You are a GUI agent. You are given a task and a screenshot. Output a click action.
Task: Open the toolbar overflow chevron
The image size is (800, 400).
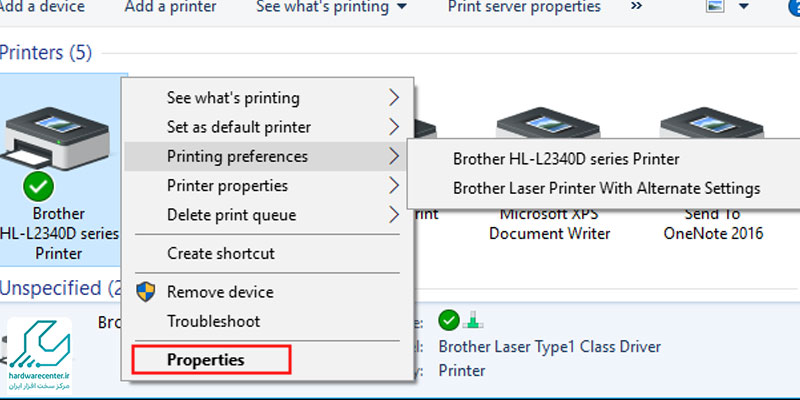[x=637, y=7]
